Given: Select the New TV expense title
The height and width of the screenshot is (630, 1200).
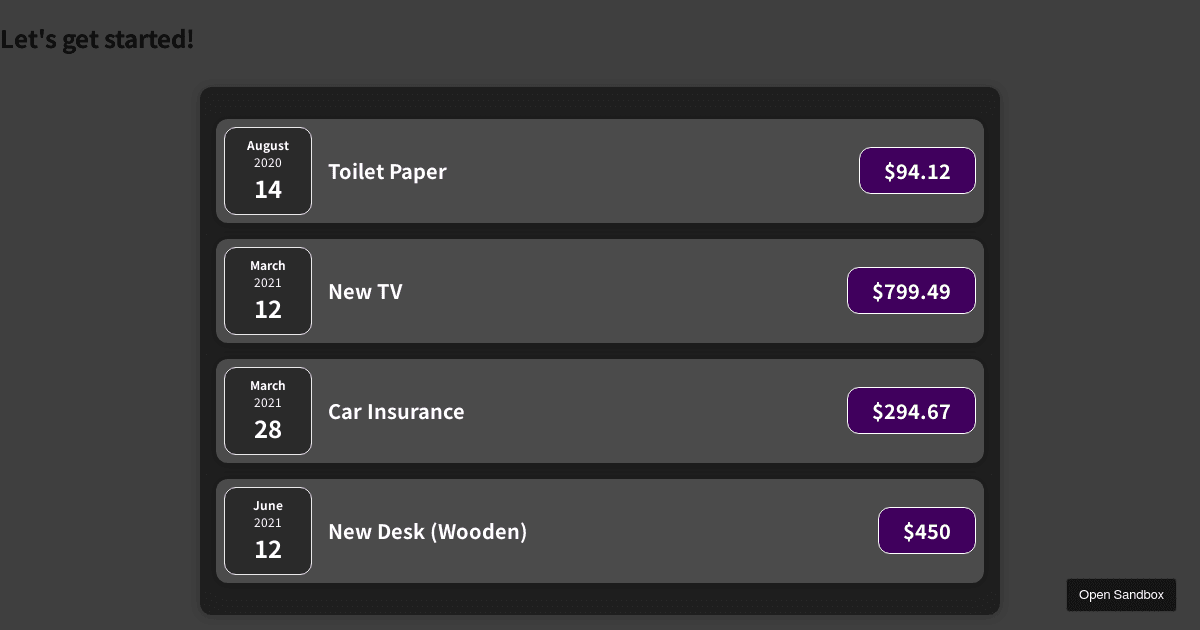Looking at the screenshot, I should (x=365, y=291).
